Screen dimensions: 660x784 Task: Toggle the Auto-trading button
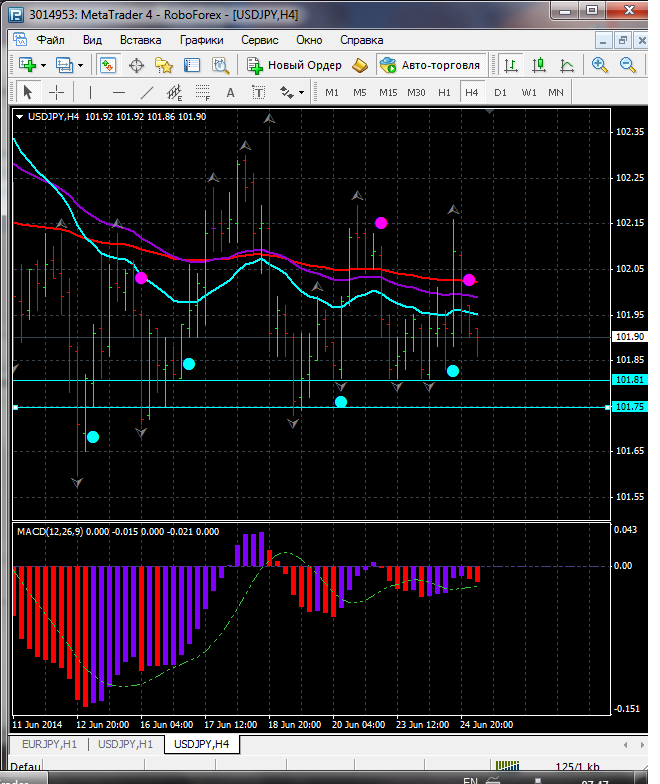pos(430,65)
